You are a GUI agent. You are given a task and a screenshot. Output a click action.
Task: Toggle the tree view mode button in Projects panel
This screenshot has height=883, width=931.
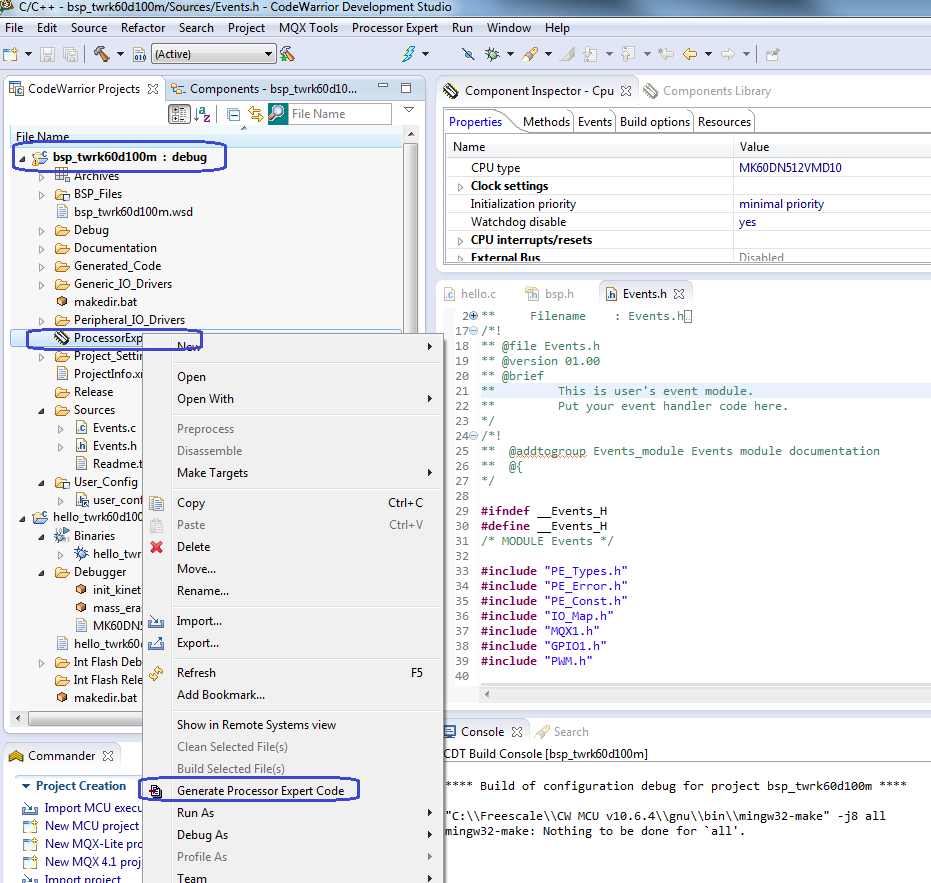pyautogui.click(x=179, y=114)
